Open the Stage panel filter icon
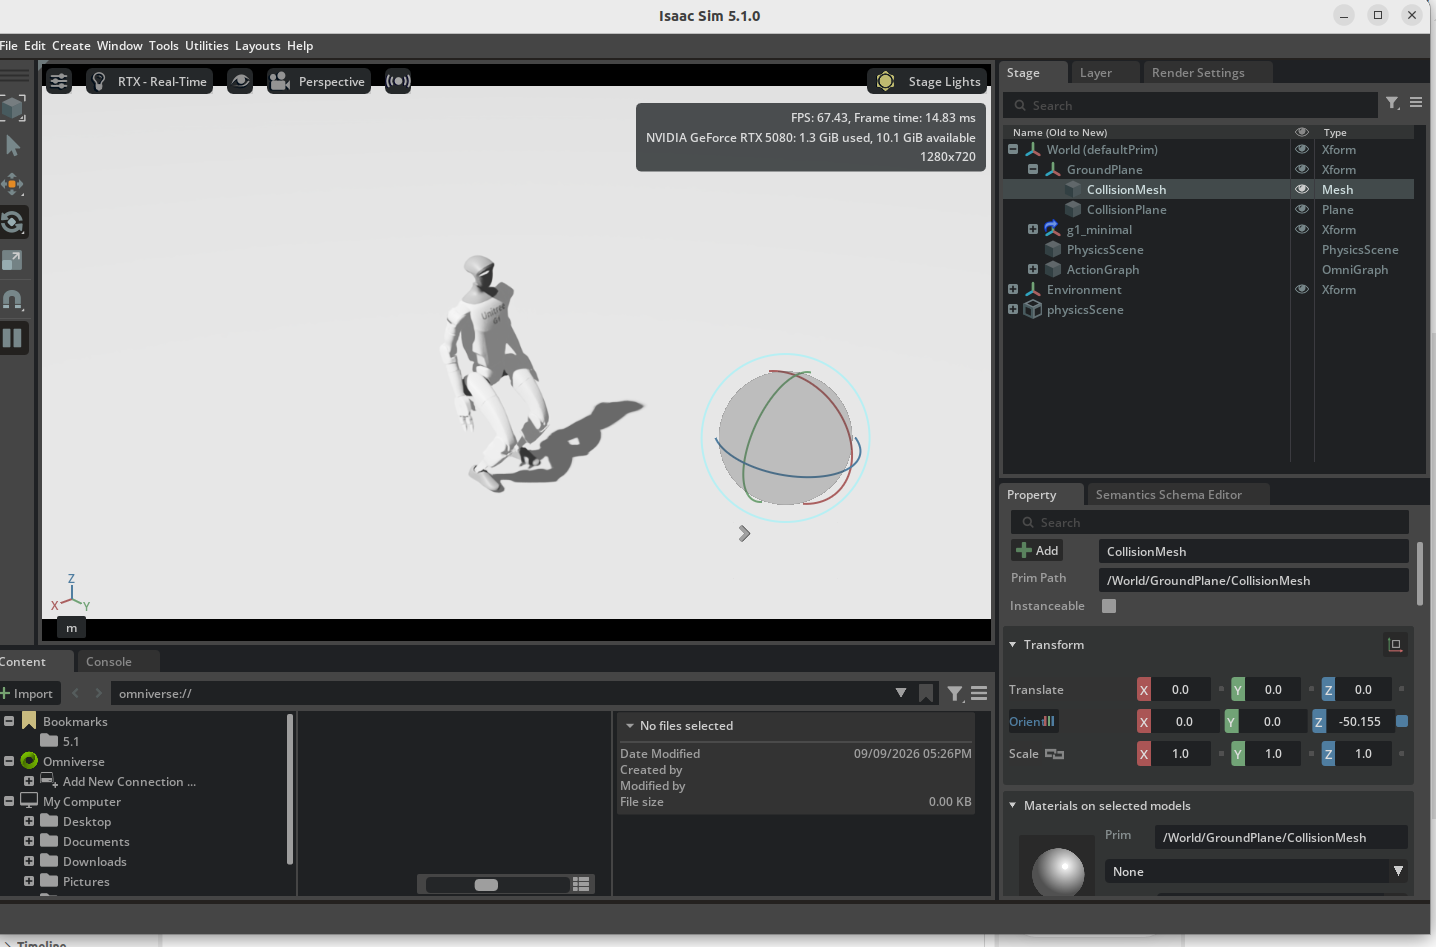Image resolution: width=1436 pixels, height=947 pixels. [1392, 103]
